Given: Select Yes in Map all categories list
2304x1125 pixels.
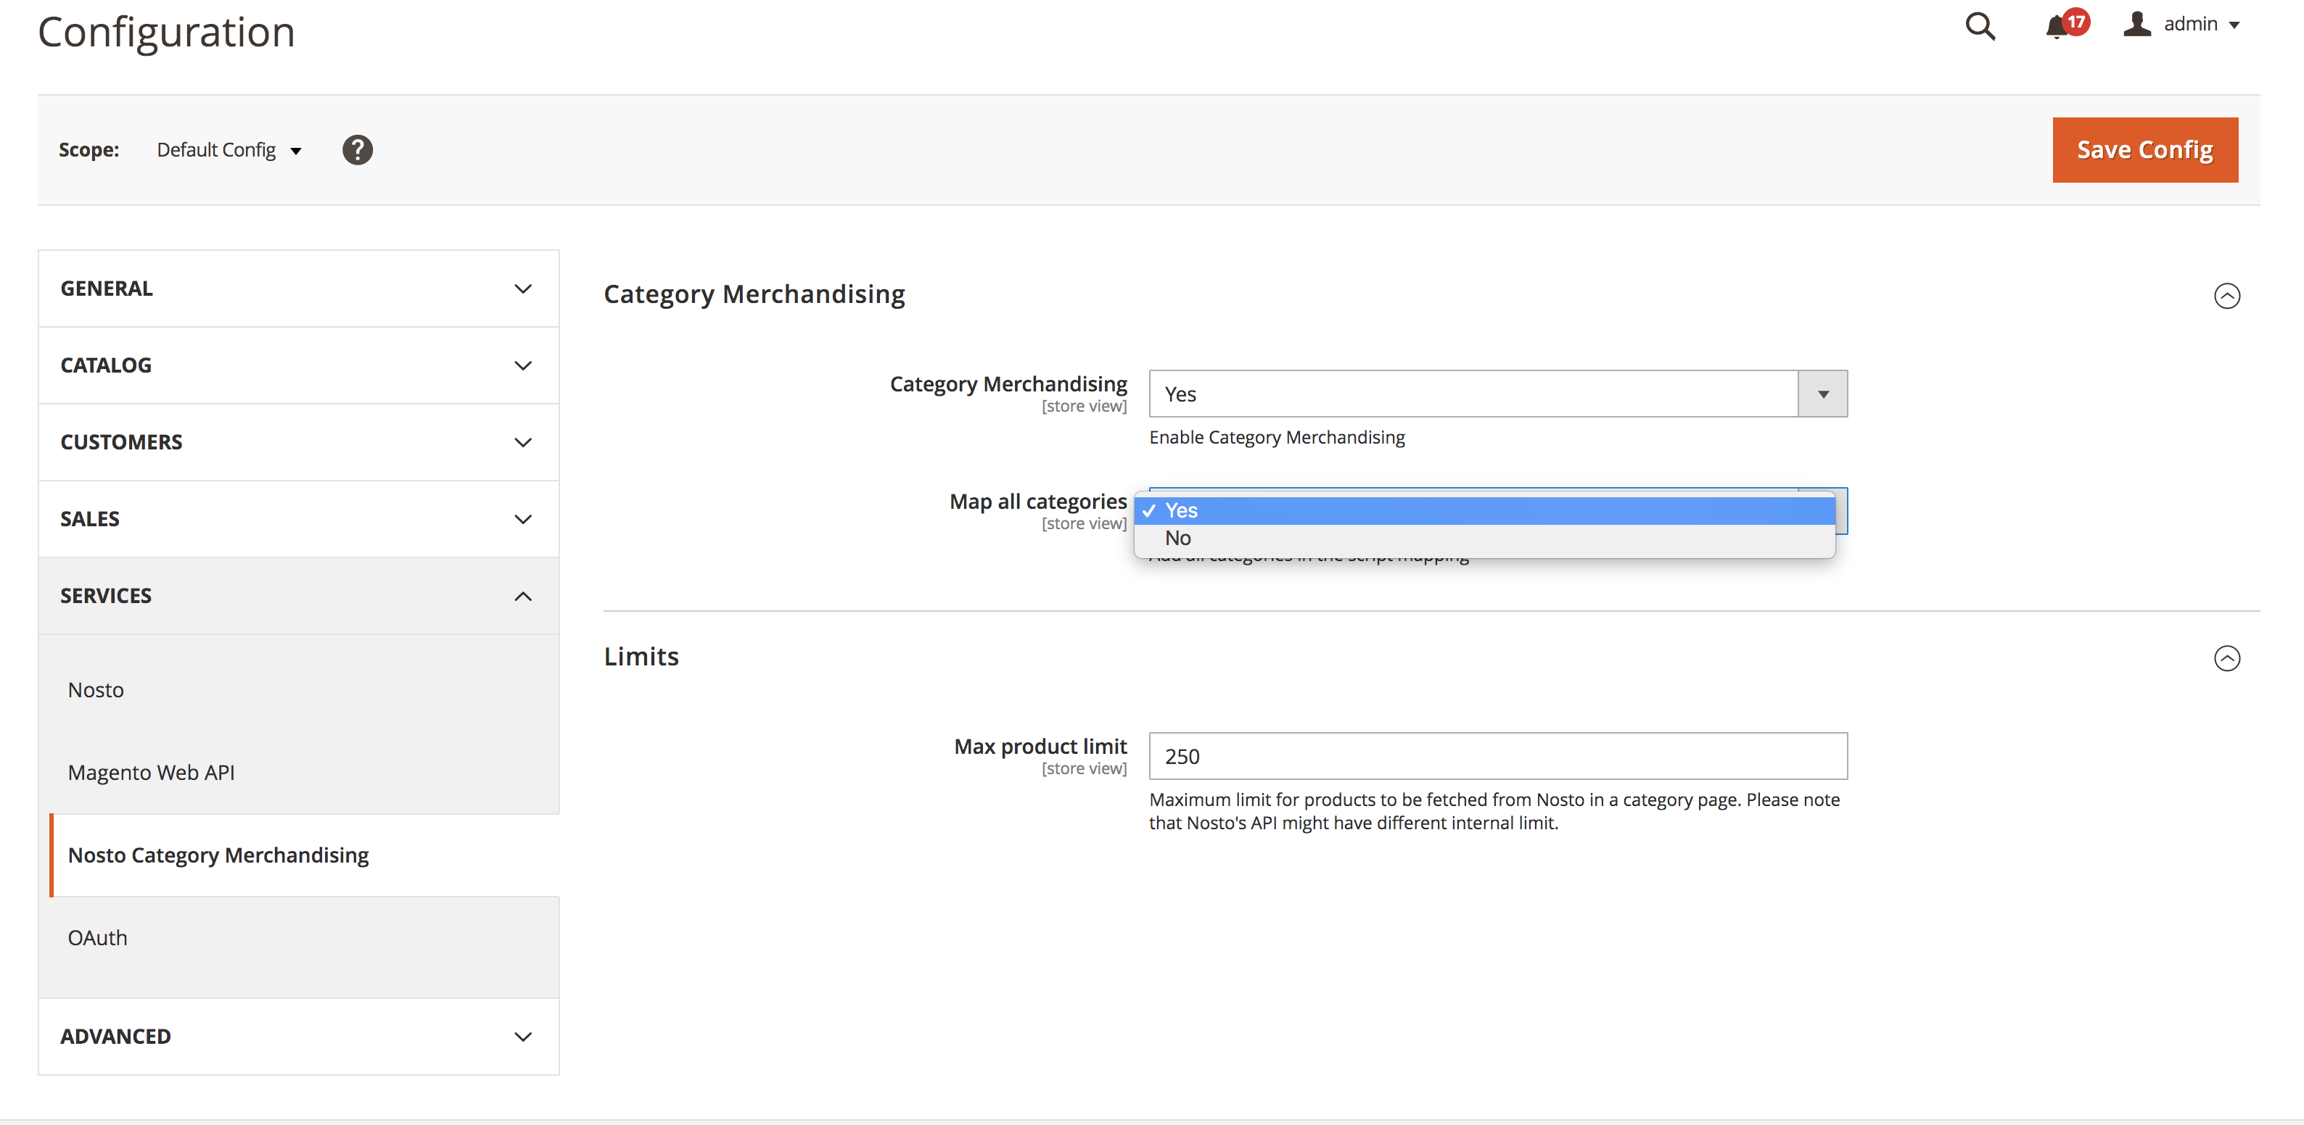Looking at the screenshot, I should [x=1484, y=510].
